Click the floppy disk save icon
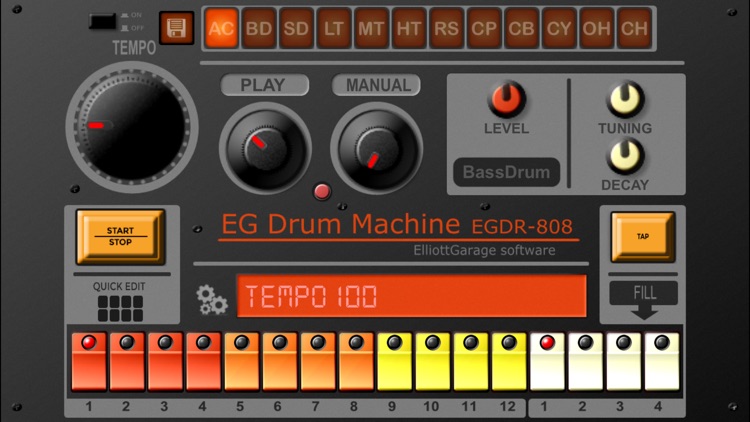The height and width of the screenshot is (422, 750). tap(176, 28)
